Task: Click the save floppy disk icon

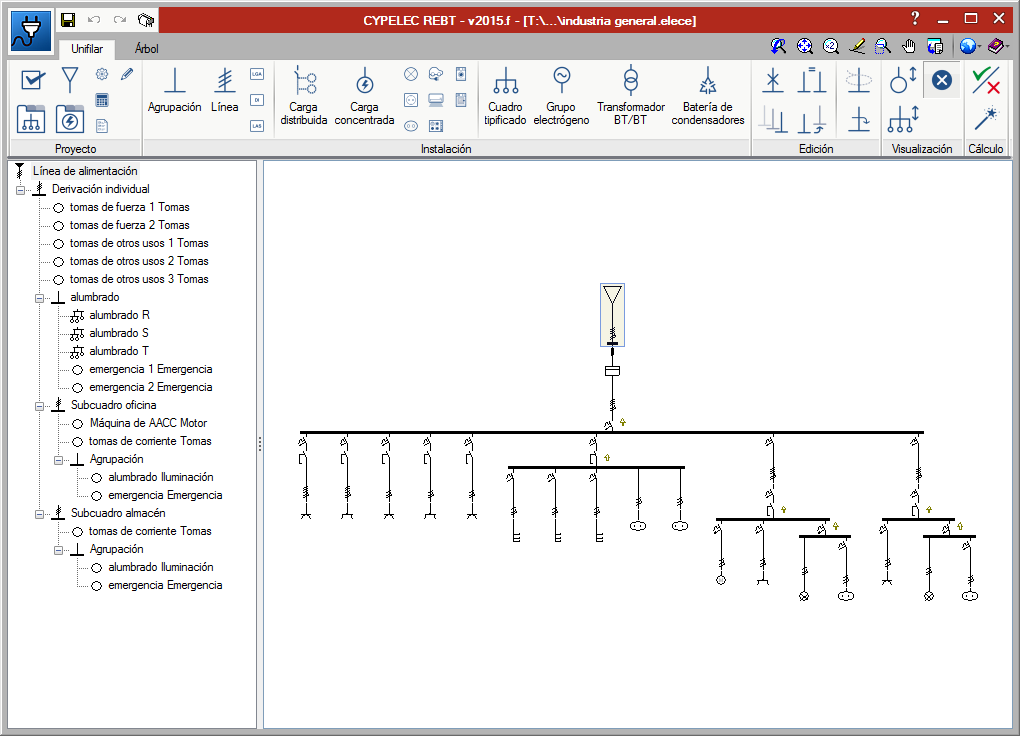Action: point(68,19)
